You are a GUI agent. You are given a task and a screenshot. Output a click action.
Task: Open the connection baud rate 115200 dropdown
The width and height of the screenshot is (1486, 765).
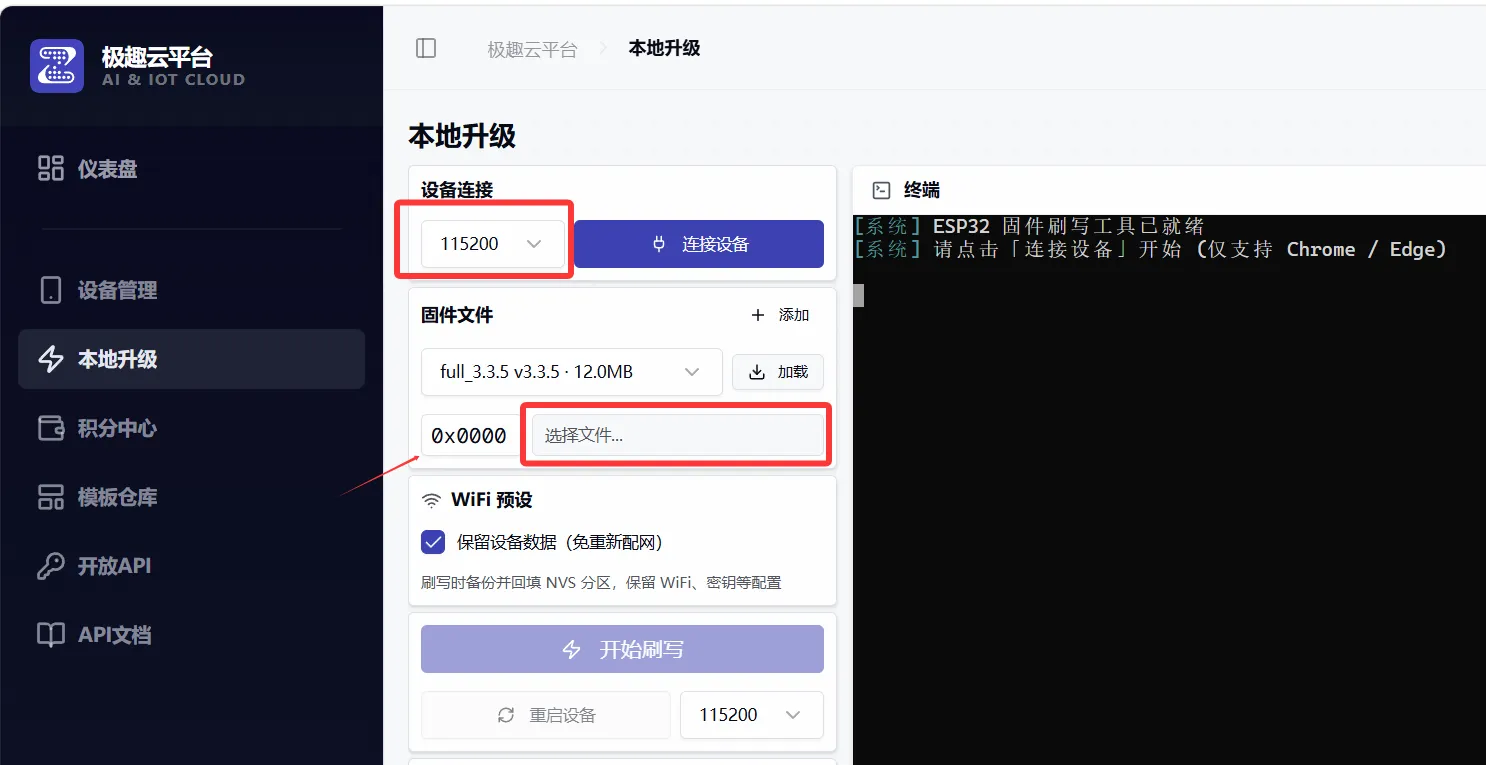(x=492, y=244)
